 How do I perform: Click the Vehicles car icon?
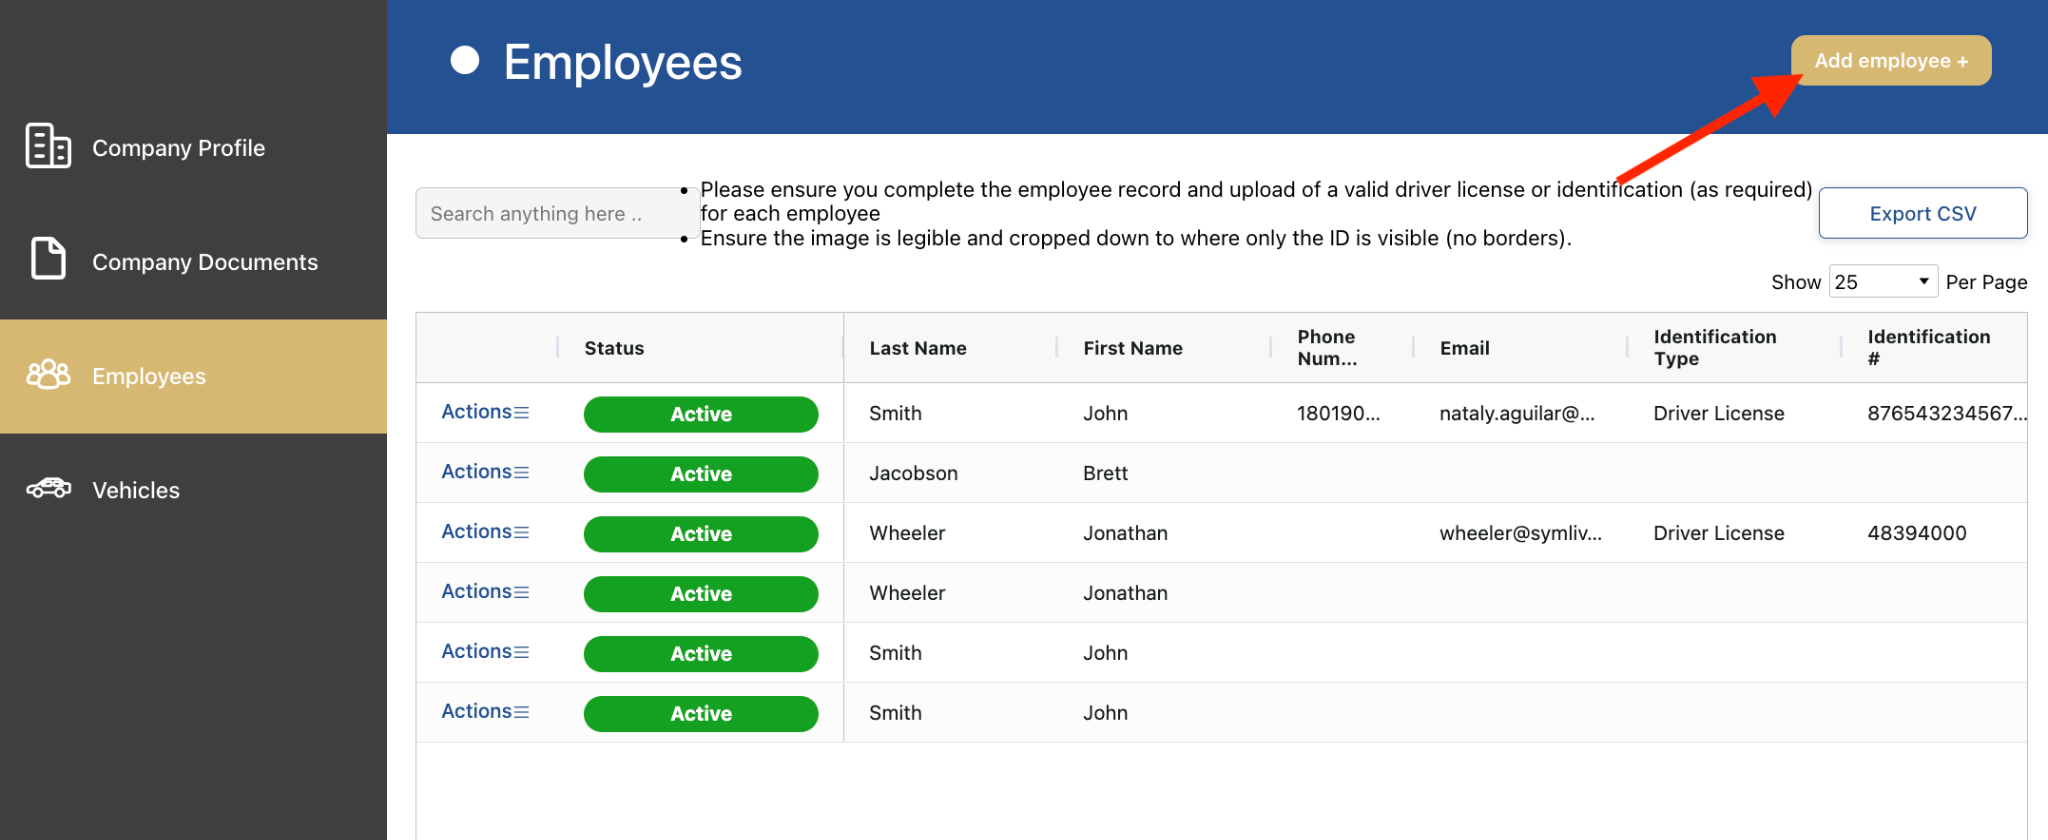click(x=47, y=489)
